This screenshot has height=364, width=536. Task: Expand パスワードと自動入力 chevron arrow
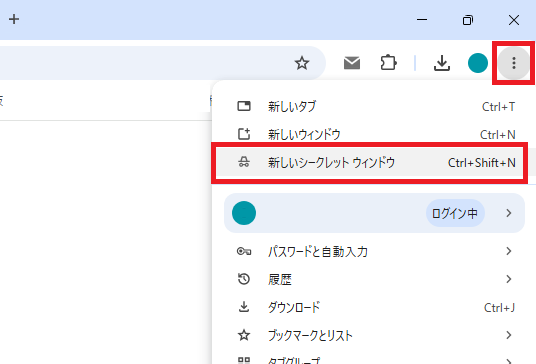[x=509, y=251]
